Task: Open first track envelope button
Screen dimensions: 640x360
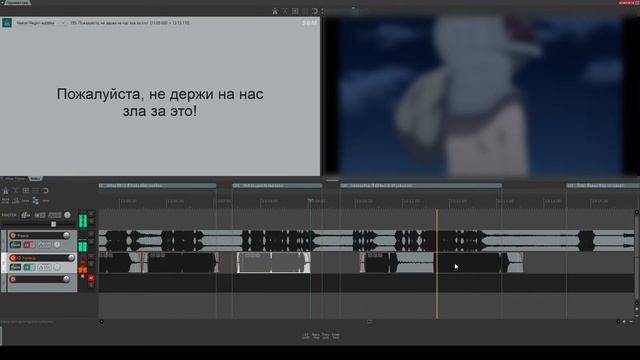Action: pos(44,245)
